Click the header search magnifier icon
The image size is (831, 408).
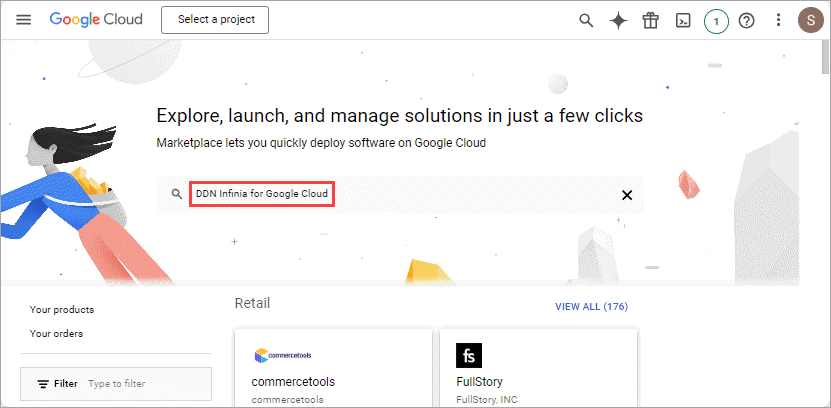tap(586, 21)
